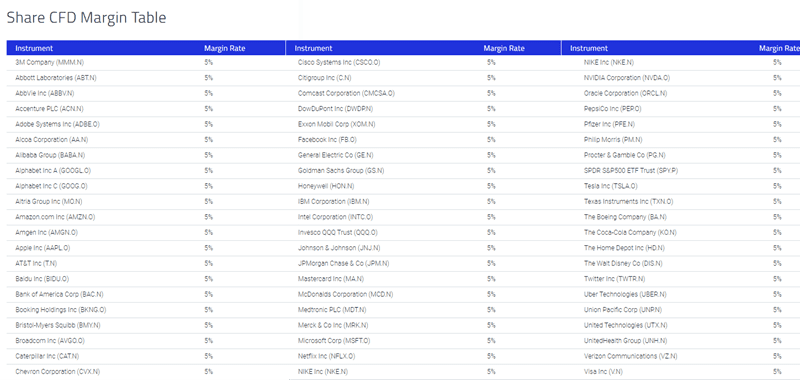
Task: Click Chevron Corporation (CVX.N) entry
Action: (58, 371)
